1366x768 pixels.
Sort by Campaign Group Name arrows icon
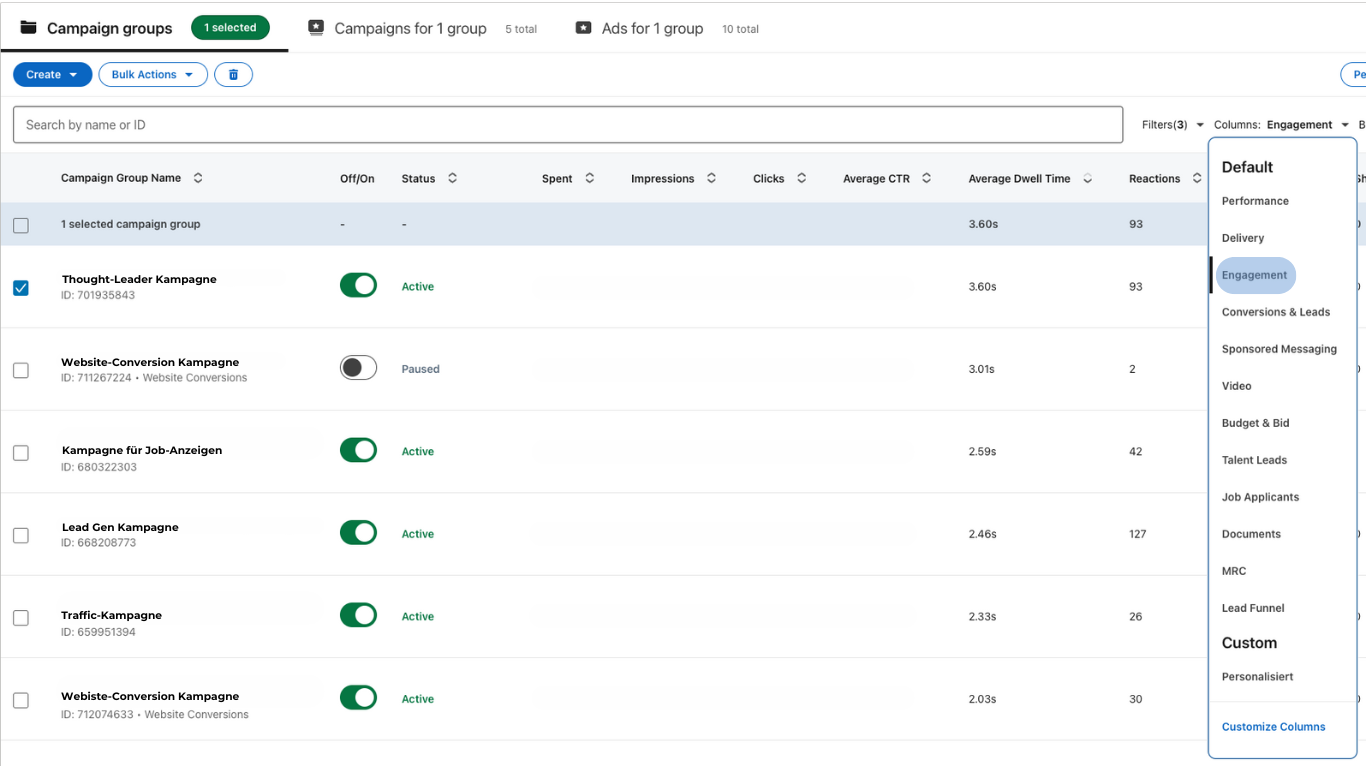[x=198, y=178]
